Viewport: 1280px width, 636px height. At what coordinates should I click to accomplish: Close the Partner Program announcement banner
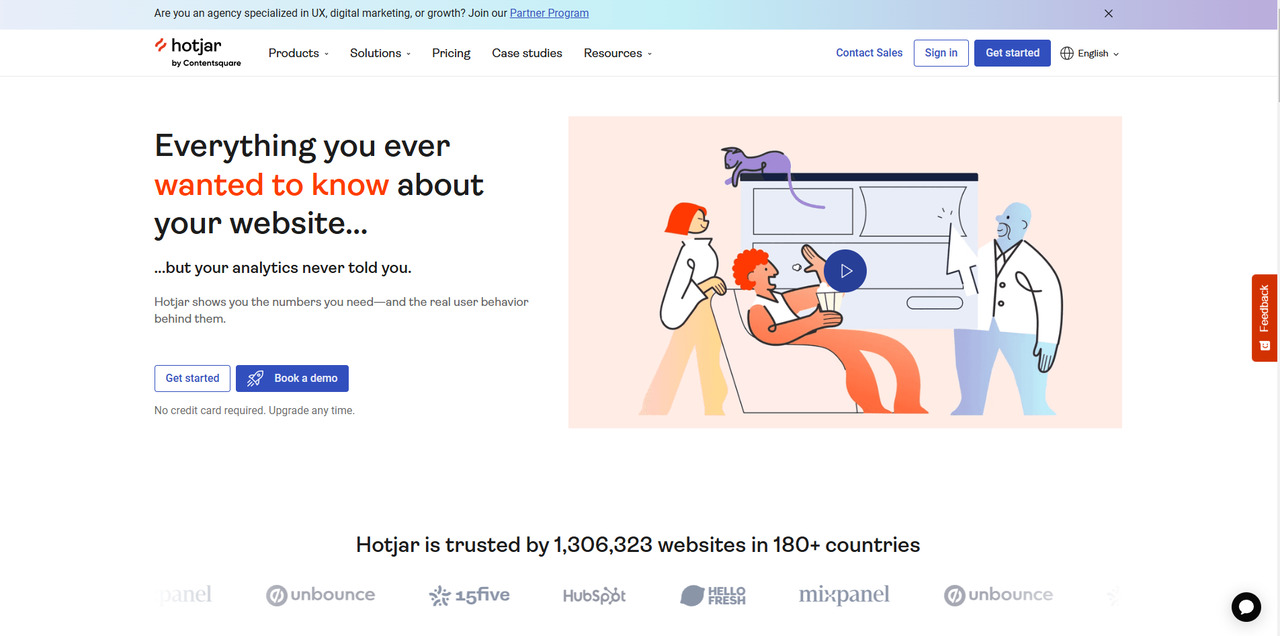click(x=1108, y=14)
